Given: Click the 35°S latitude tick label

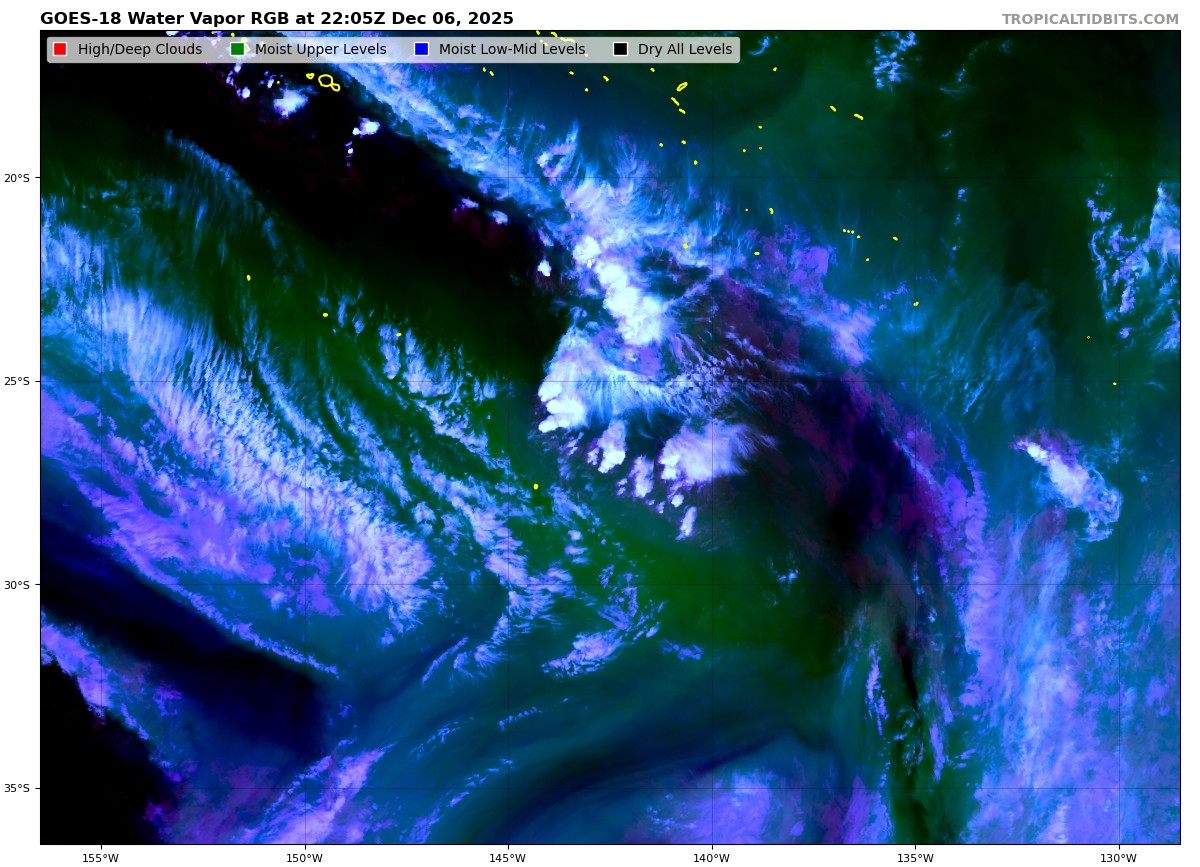Looking at the screenshot, I should [x=17, y=788].
